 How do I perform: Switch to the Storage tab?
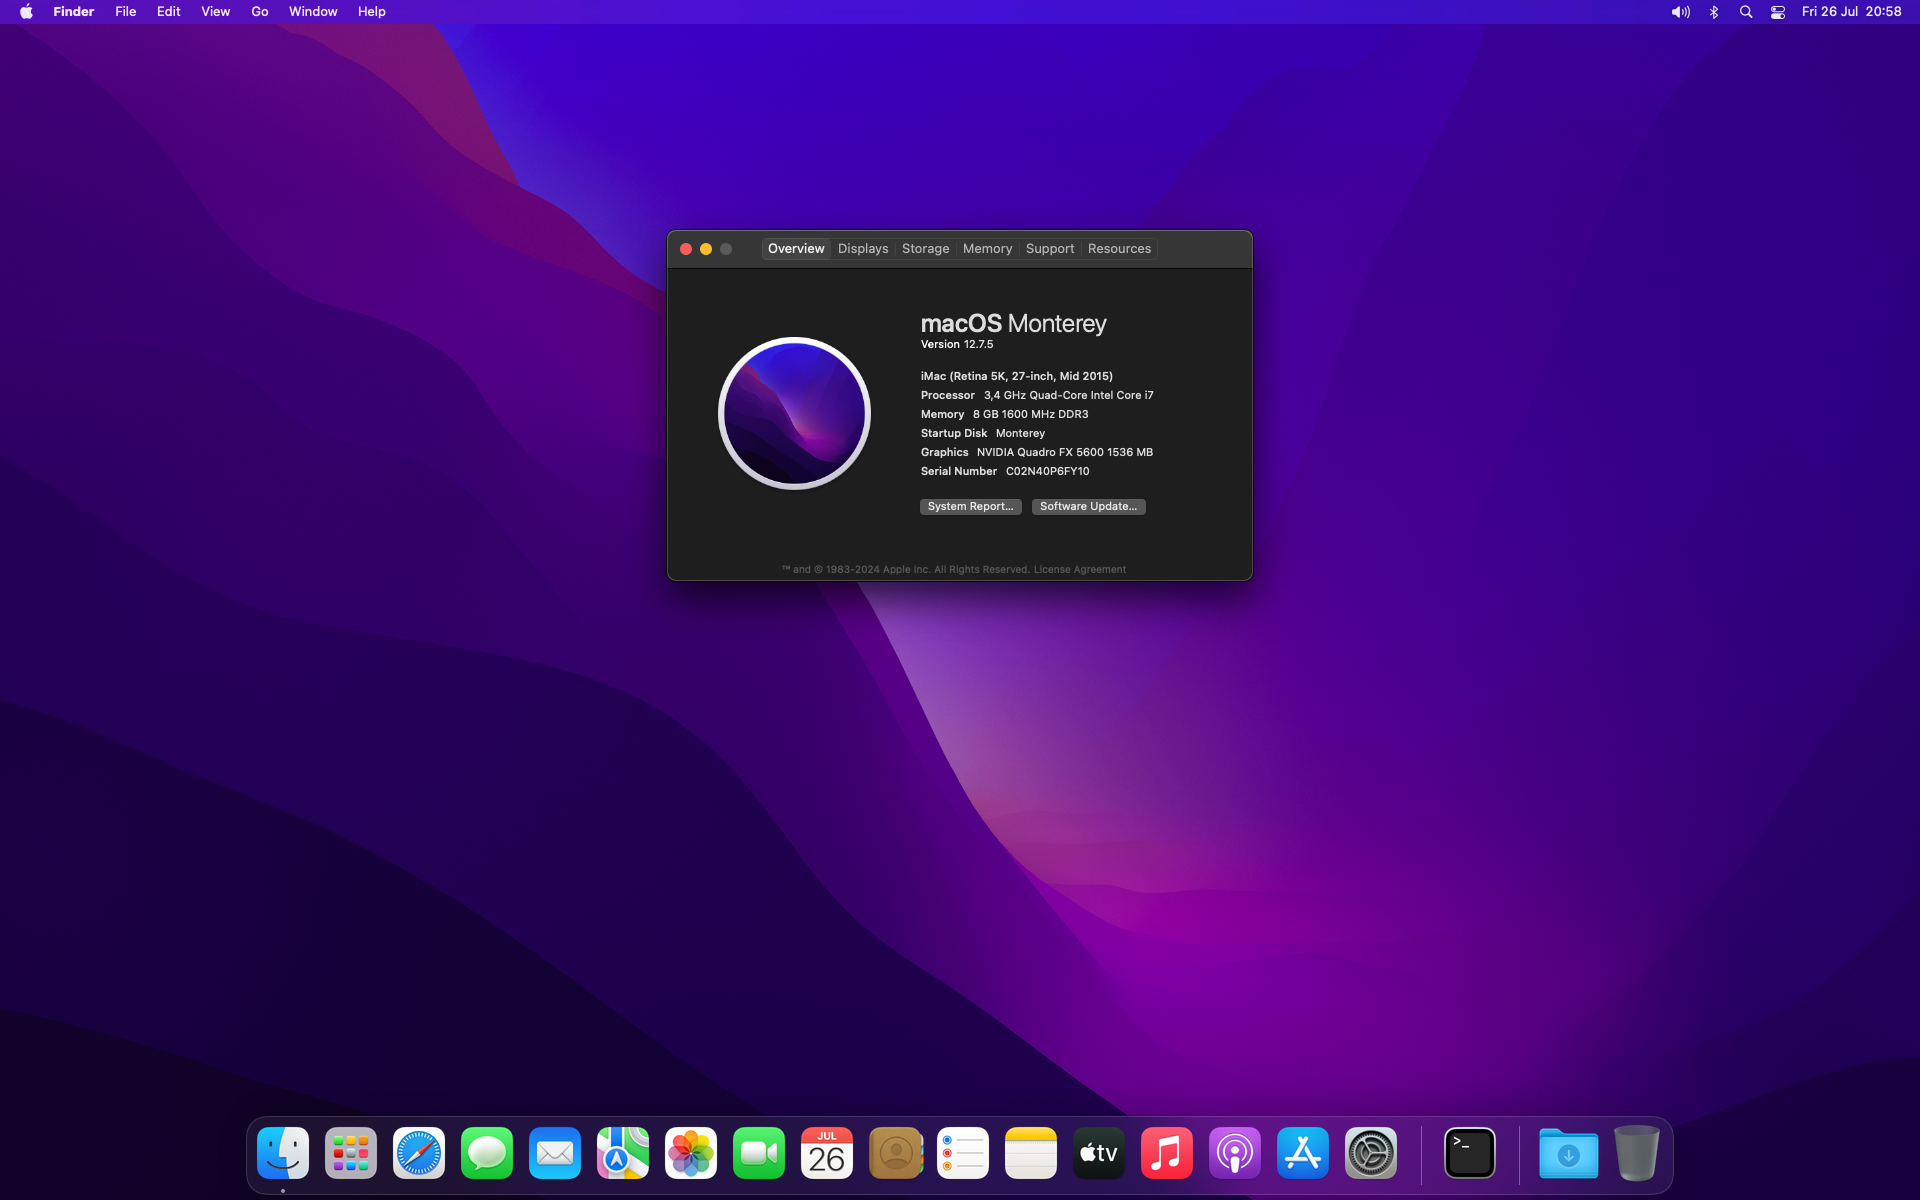point(925,249)
